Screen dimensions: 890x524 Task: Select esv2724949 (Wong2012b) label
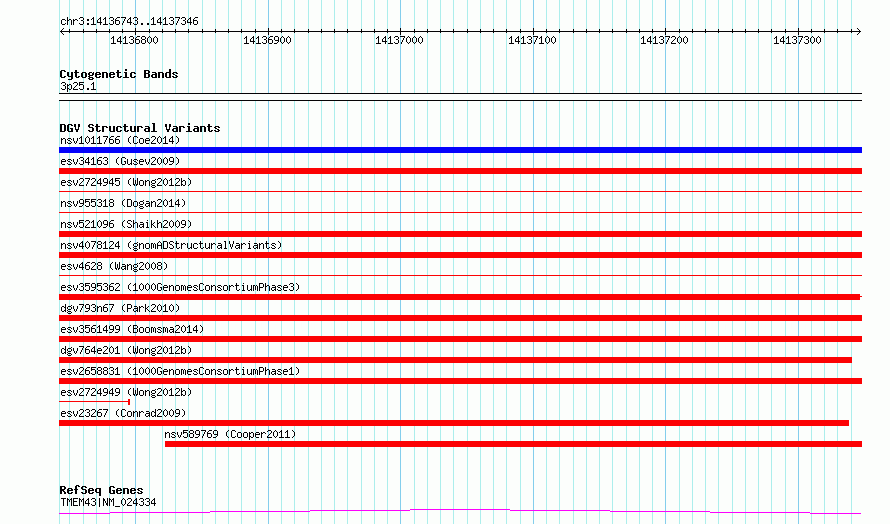[126, 392]
